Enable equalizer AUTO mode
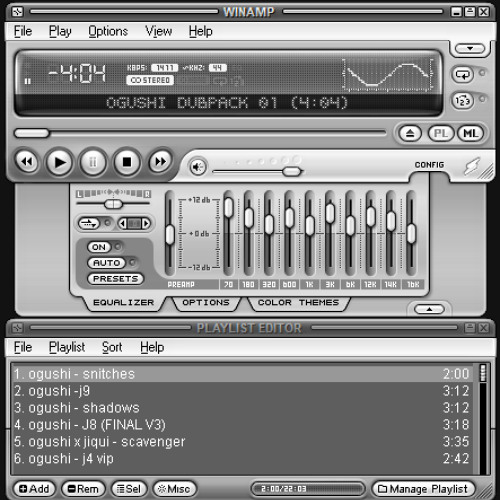 [x=106, y=263]
